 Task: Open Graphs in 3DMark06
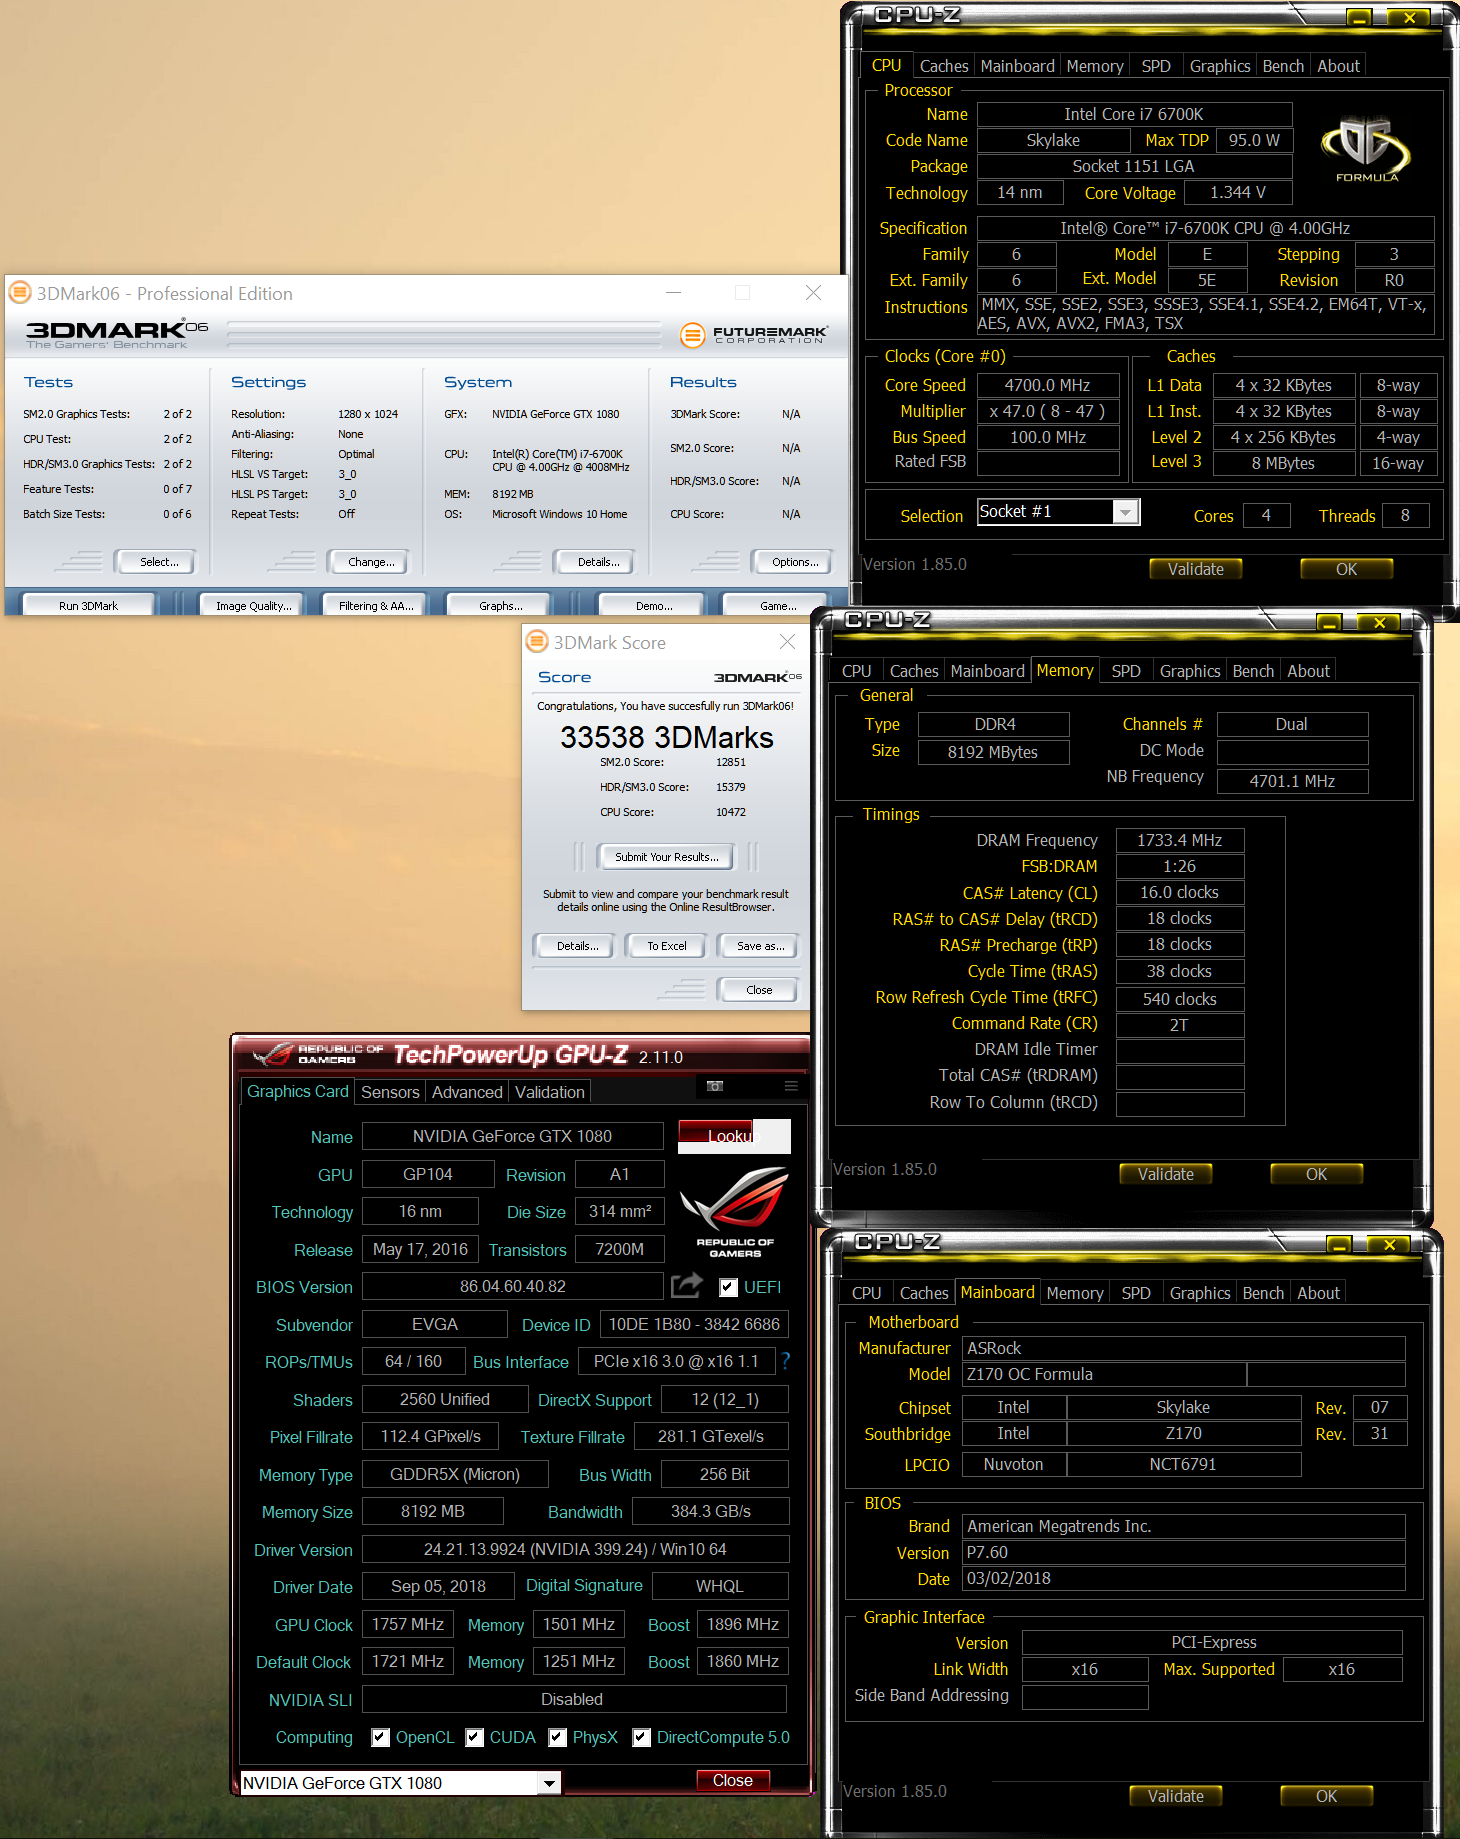[x=501, y=606]
